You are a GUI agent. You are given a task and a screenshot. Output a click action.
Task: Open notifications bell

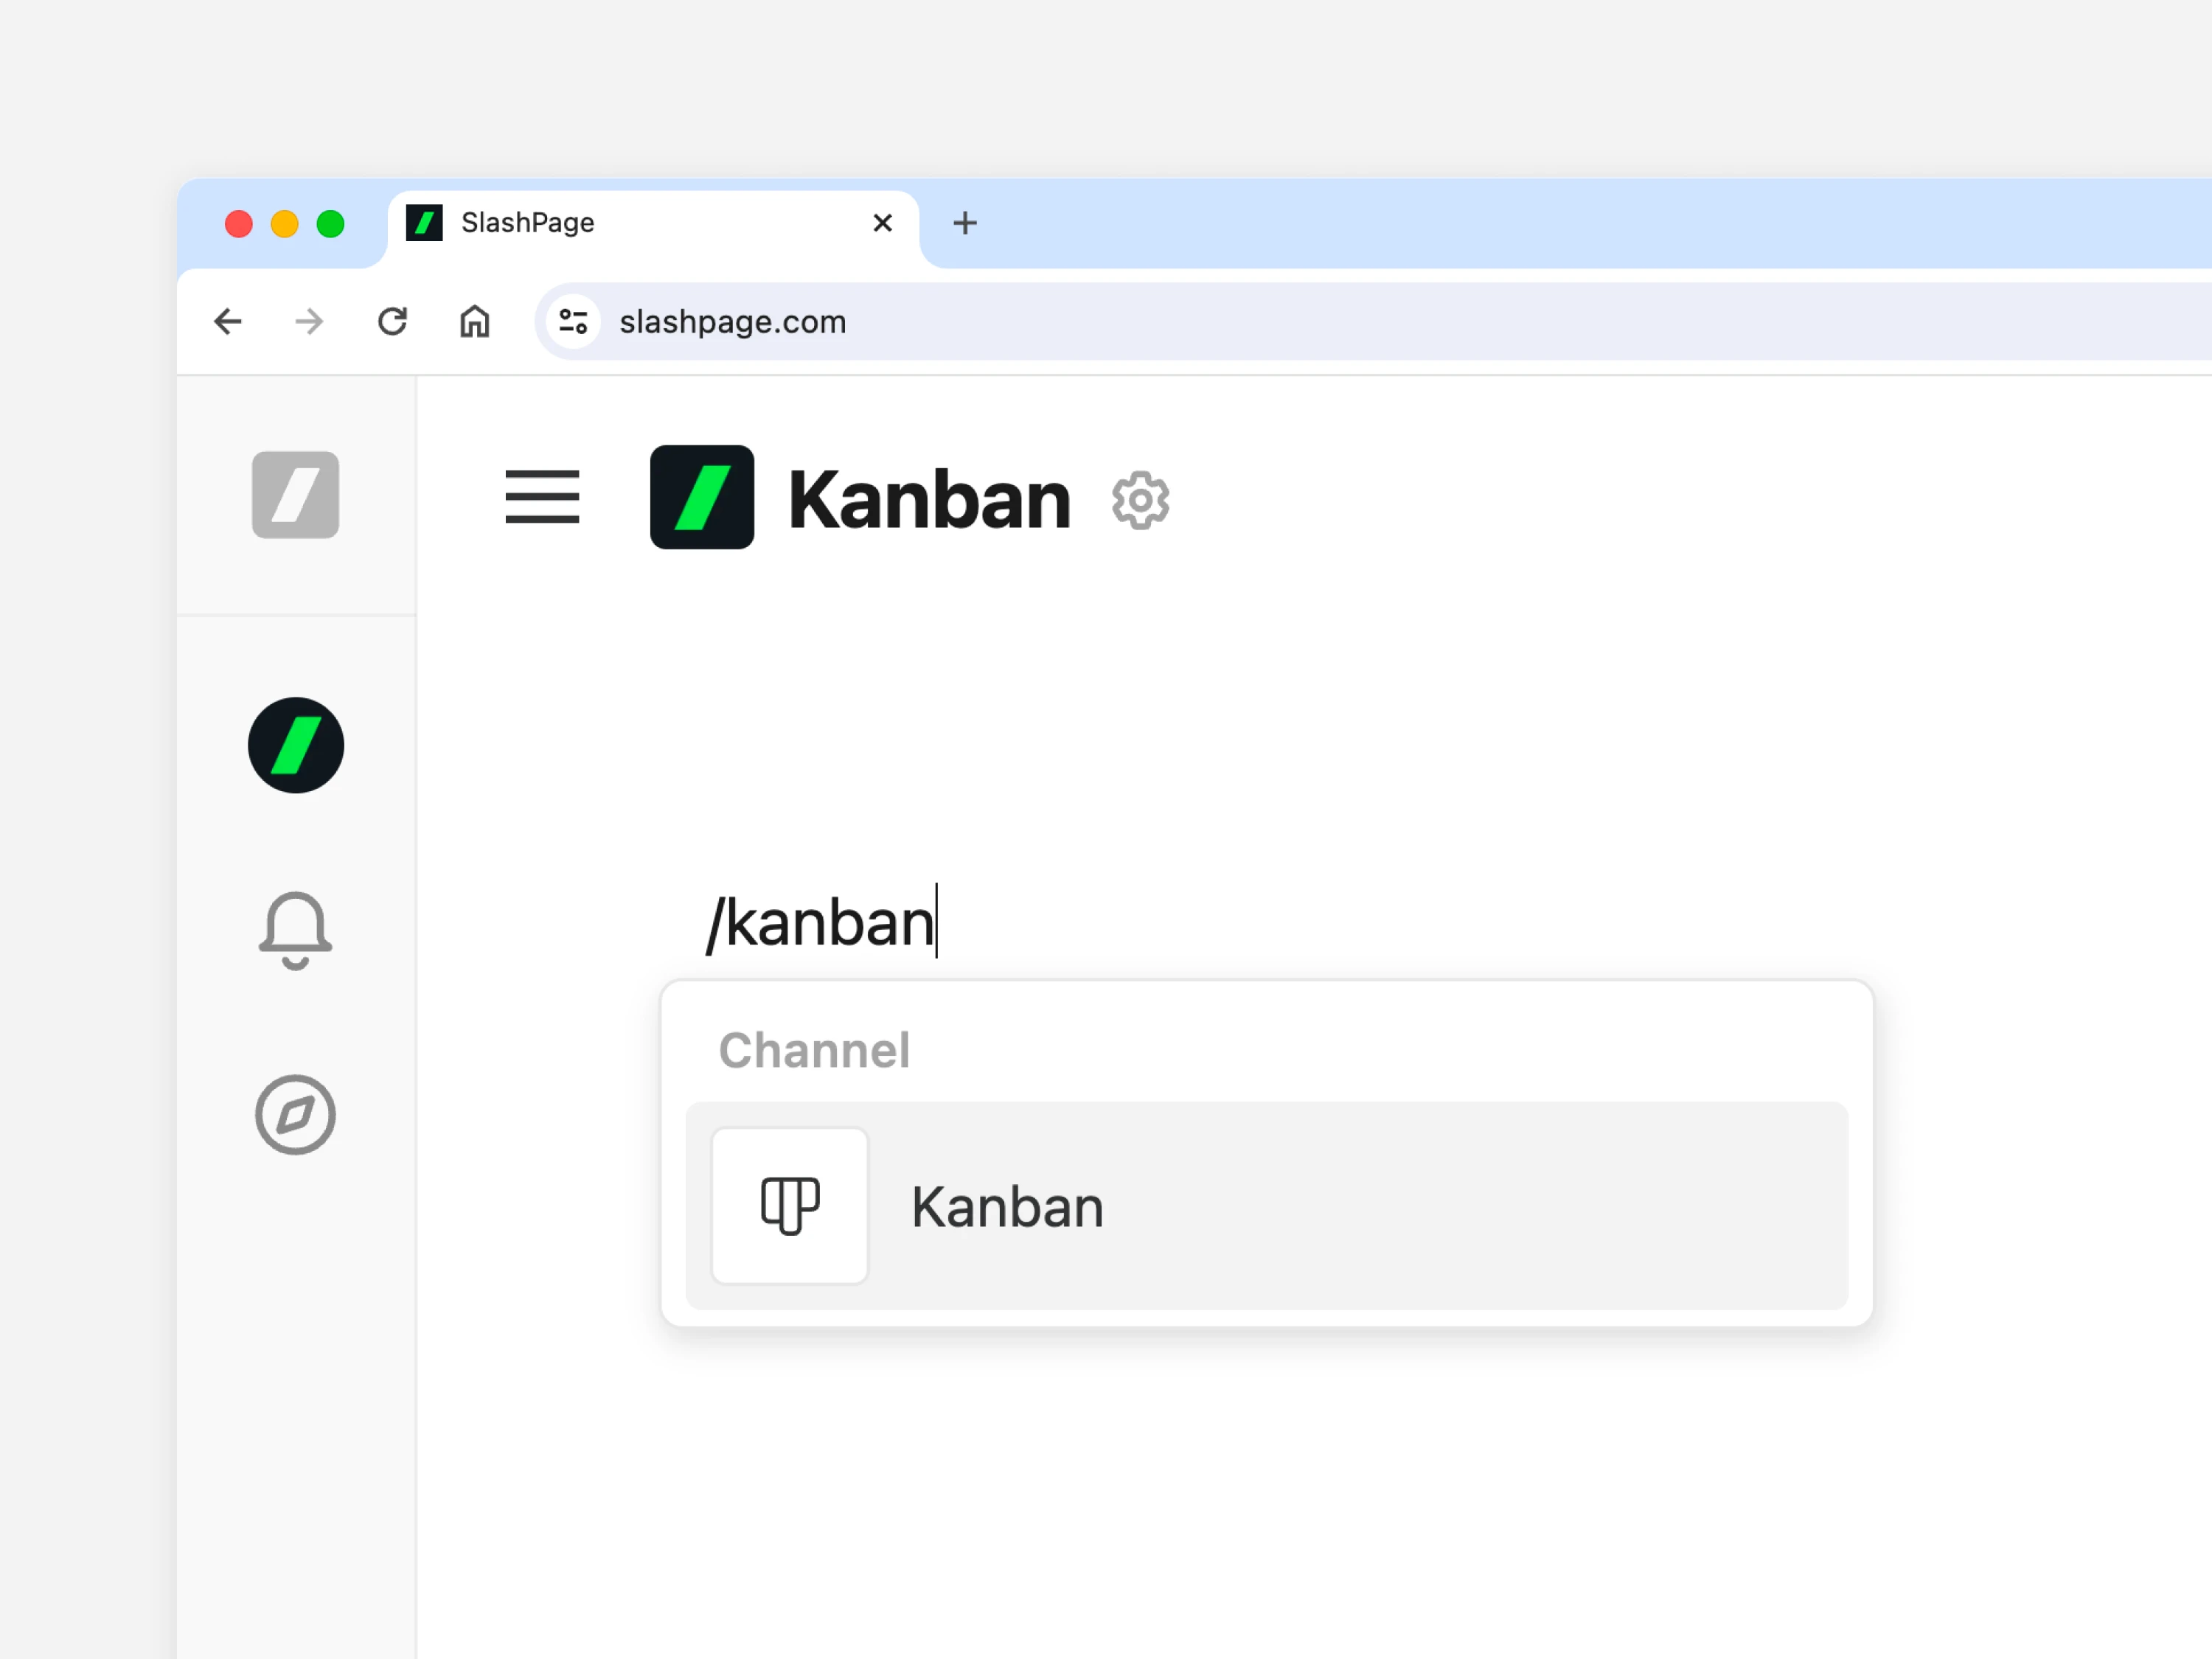click(x=295, y=930)
